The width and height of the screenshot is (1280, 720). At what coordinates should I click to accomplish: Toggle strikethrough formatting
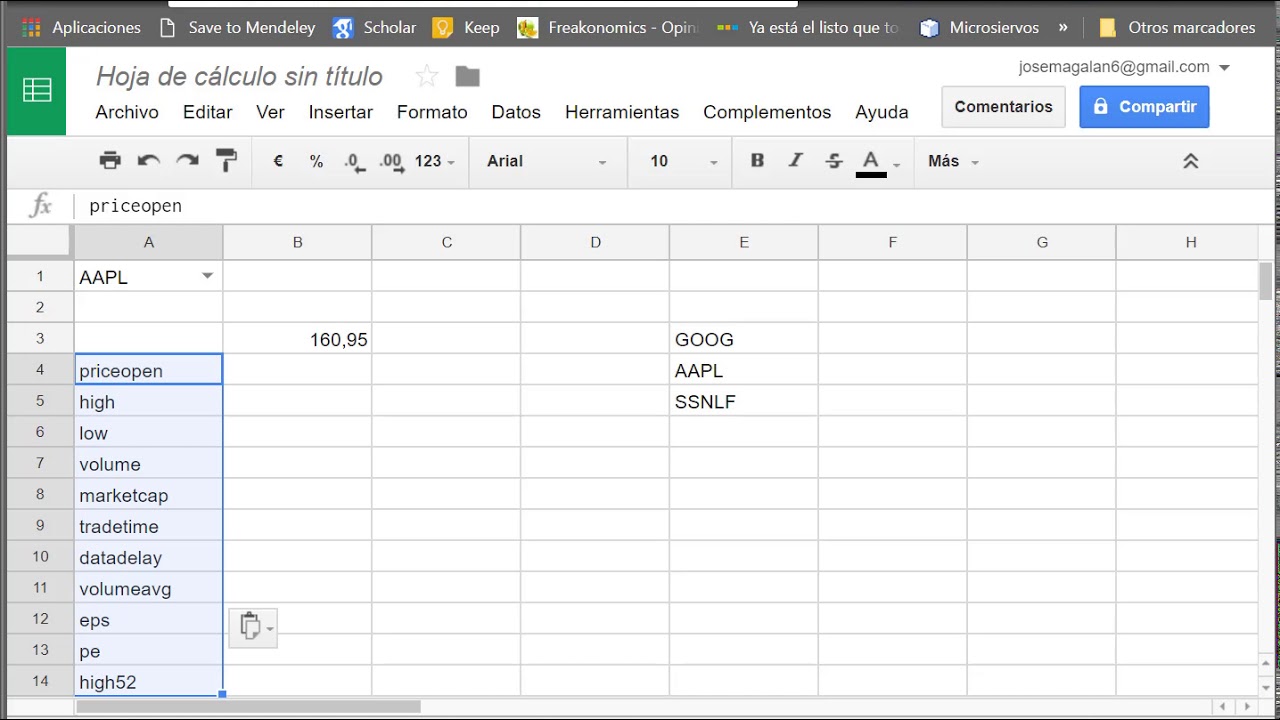(834, 161)
